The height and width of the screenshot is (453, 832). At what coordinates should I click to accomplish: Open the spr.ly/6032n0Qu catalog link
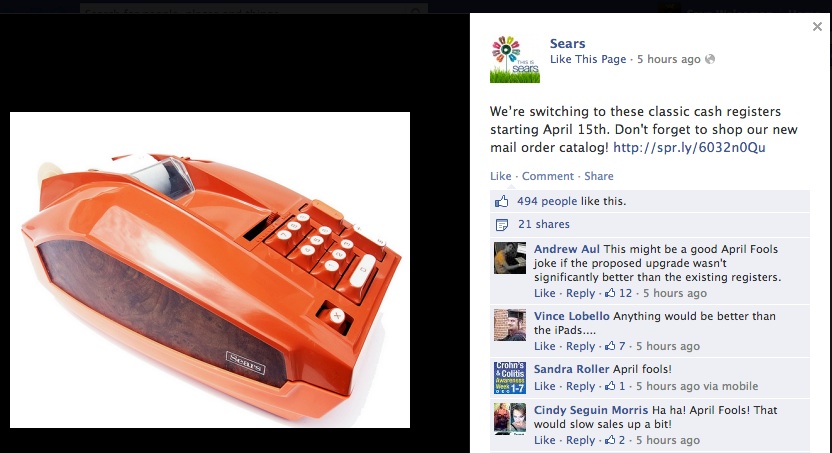(689, 147)
